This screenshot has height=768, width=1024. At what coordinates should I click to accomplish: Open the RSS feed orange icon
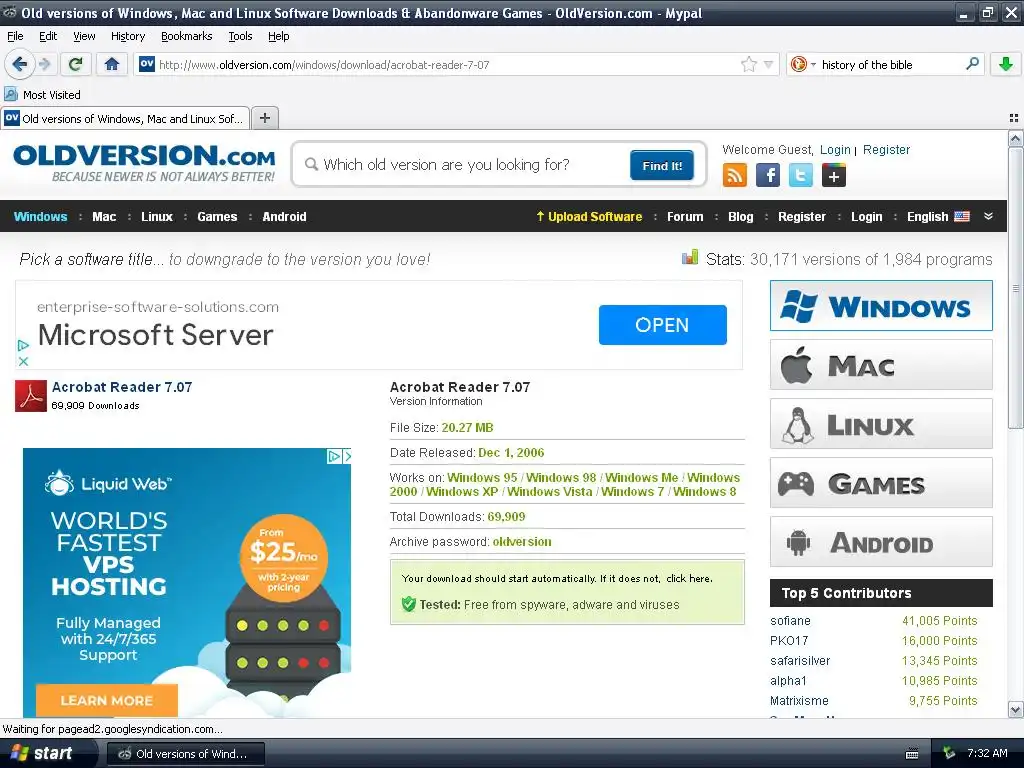[x=735, y=175]
